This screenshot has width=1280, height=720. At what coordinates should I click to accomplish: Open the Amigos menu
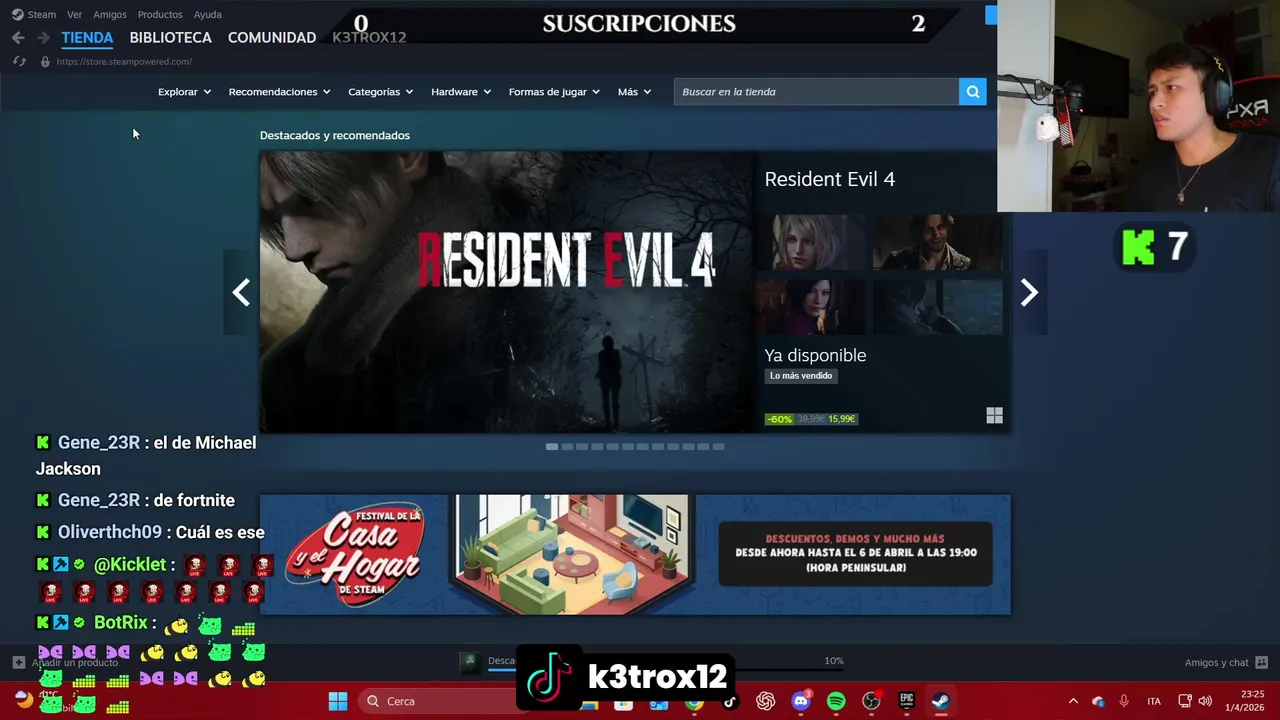(110, 15)
